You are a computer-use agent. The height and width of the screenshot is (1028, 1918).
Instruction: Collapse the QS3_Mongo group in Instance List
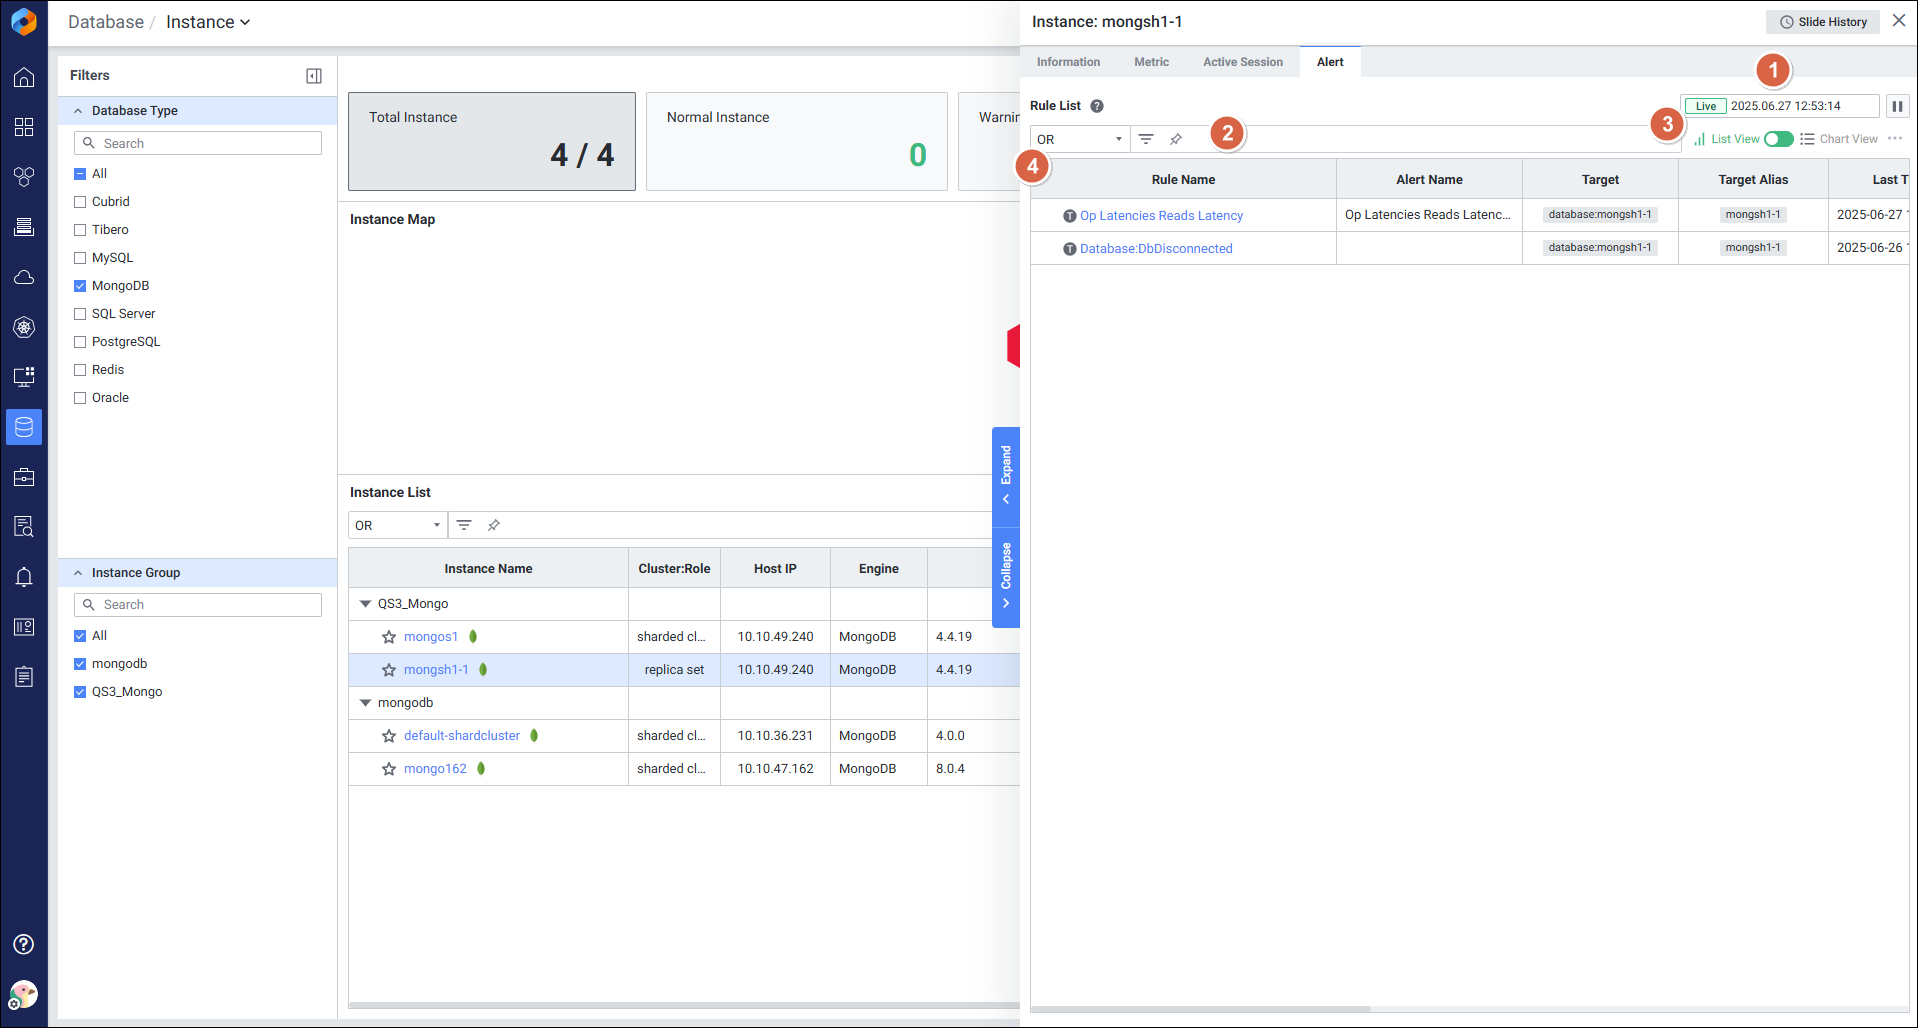pyautogui.click(x=365, y=604)
